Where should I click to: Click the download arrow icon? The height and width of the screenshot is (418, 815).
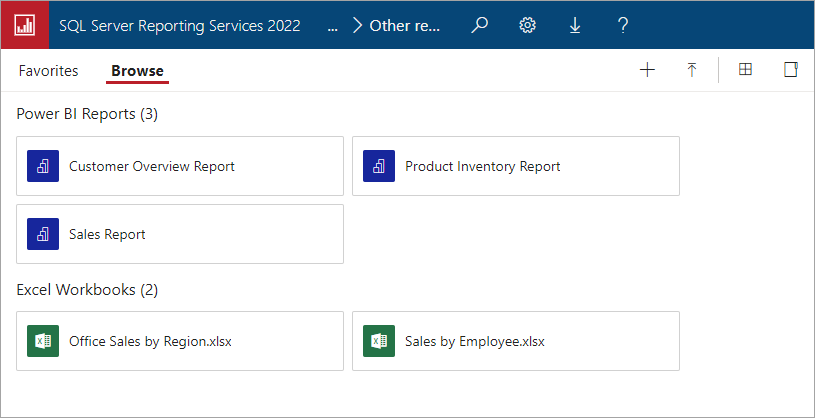point(575,26)
